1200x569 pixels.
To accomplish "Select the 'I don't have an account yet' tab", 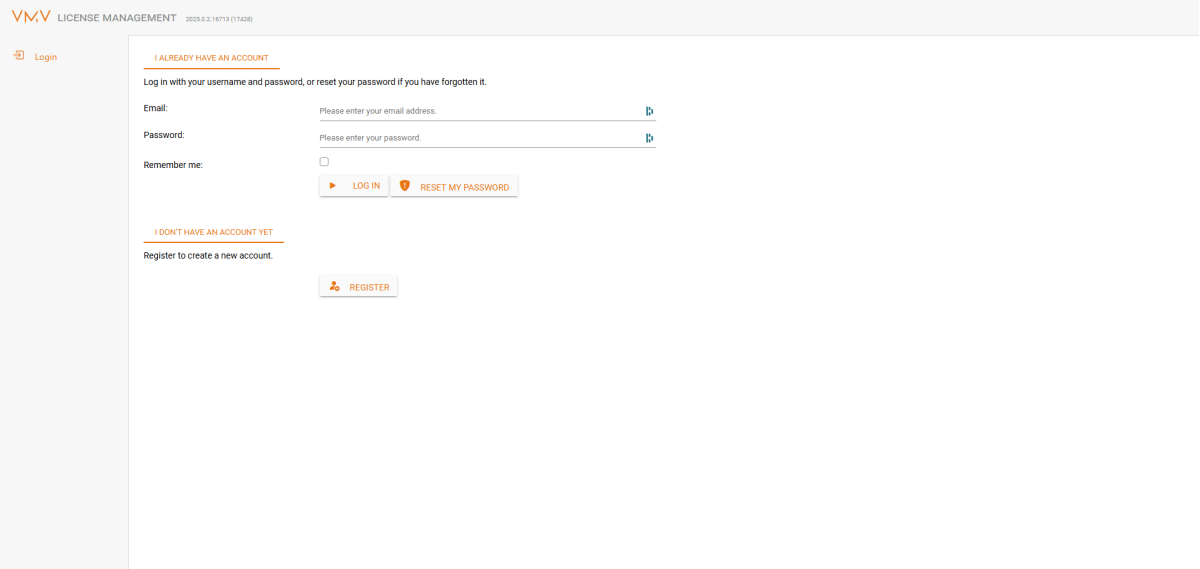I will pos(213,232).
